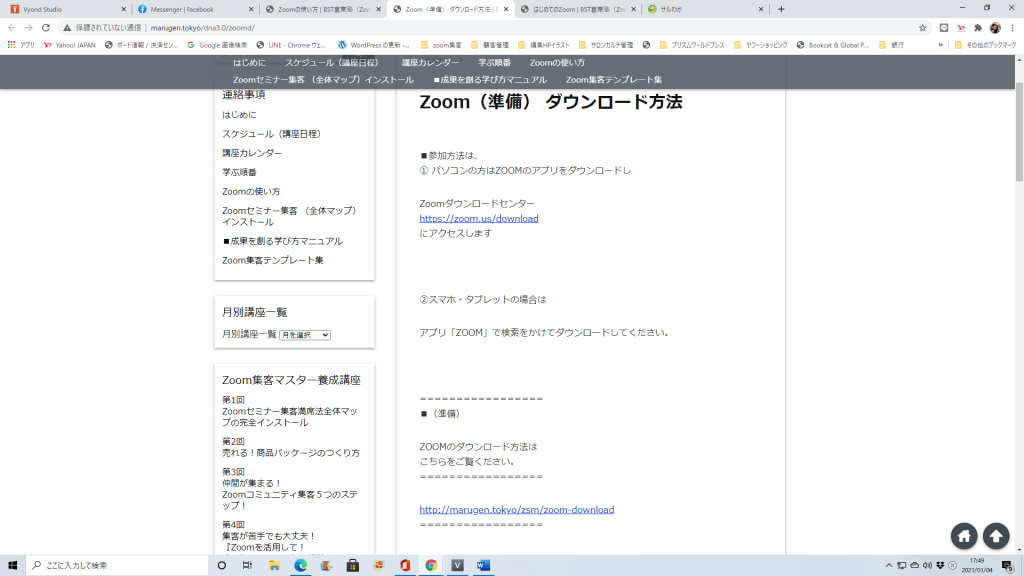Open the Chrome three-dot menu
This screenshot has width=1024, height=576.
coord(1012,27)
